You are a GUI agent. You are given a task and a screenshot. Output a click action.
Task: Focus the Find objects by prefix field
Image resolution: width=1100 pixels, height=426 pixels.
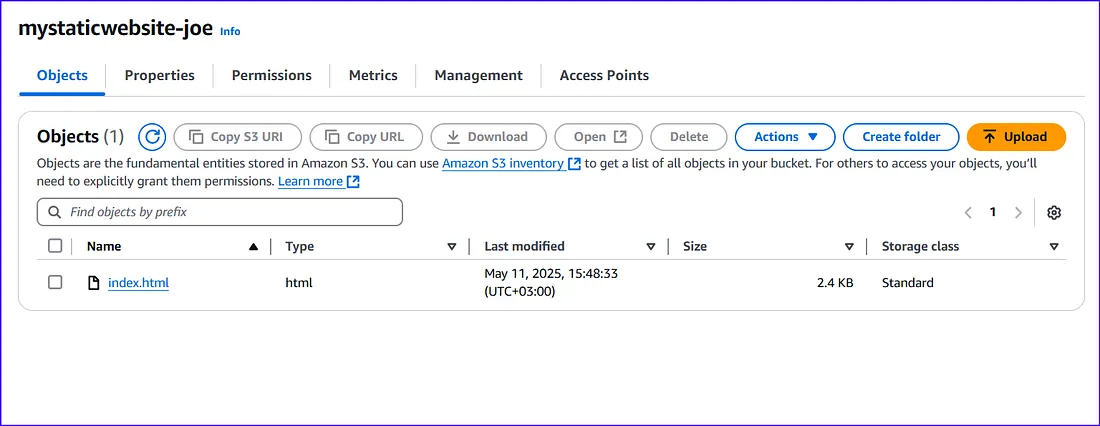click(220, 212)
